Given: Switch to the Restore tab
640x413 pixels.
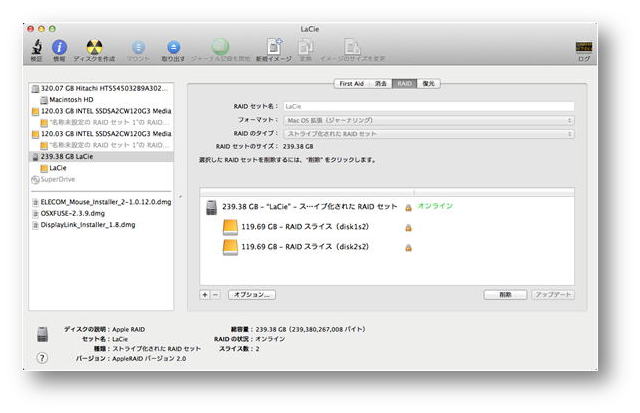Looking at the screenshot, I should [x=428, y=84].
